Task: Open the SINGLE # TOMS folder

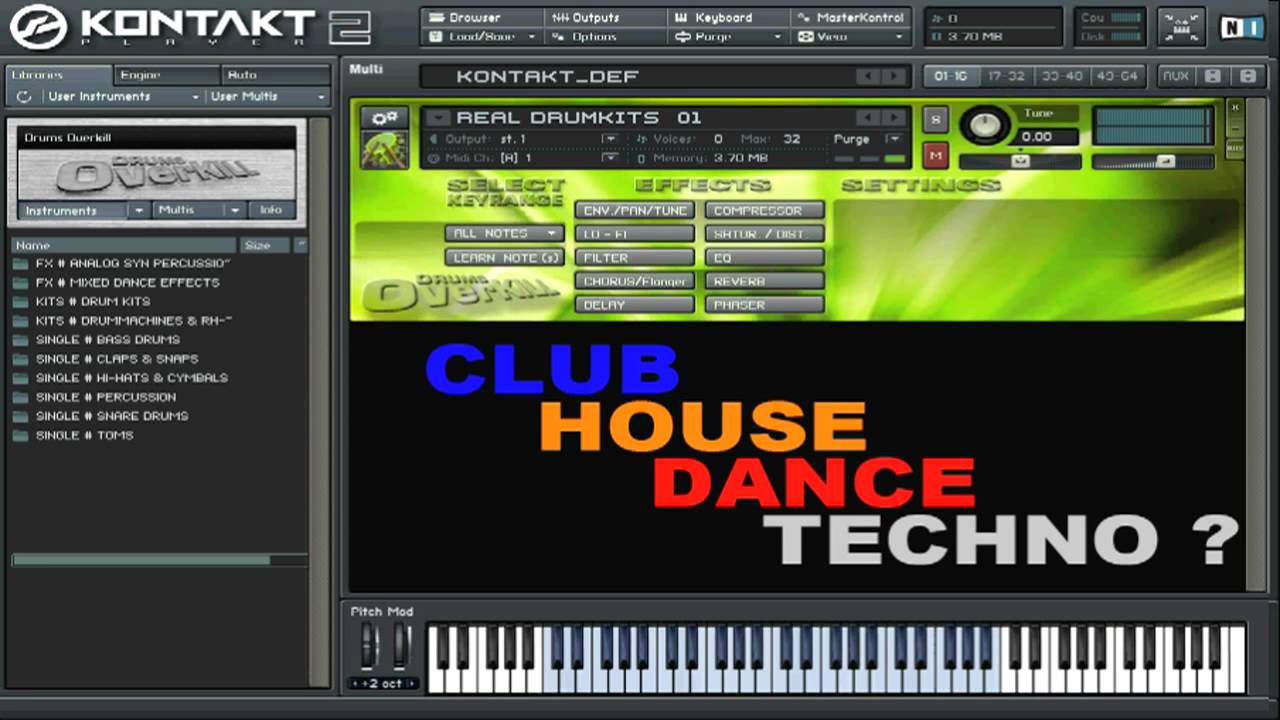Action: (x=84, y=436)
